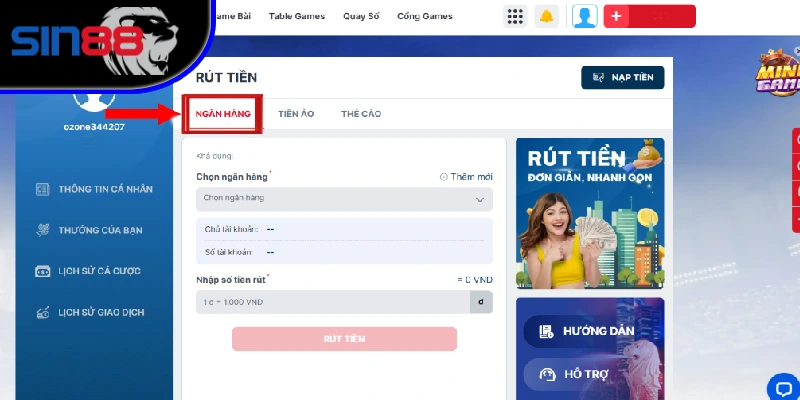Click the HỖ TRỢ headset icon
The width and height of the screenshot is (800, 400).
click(547, 374)
